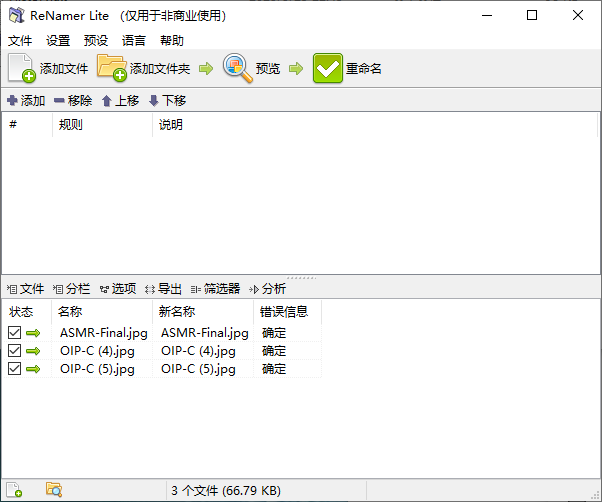Viewport: 602px width, 502px height.
Task: Click green arrow status of OIP-C (4).jpg
Action: click(x=33, y=351)
